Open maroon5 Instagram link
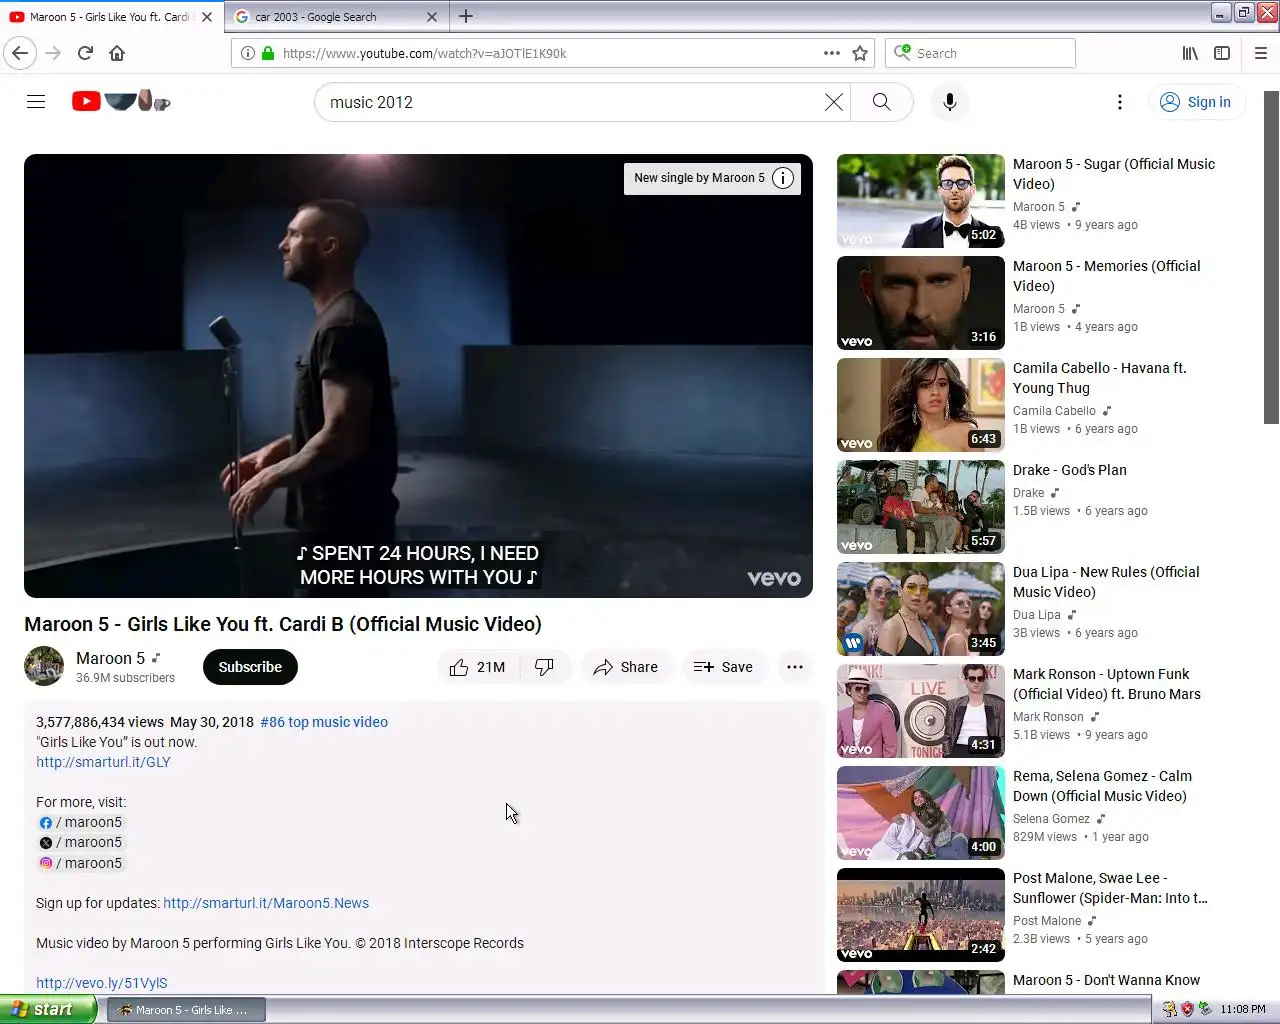 pyautogui.click(x=79, y=863)
